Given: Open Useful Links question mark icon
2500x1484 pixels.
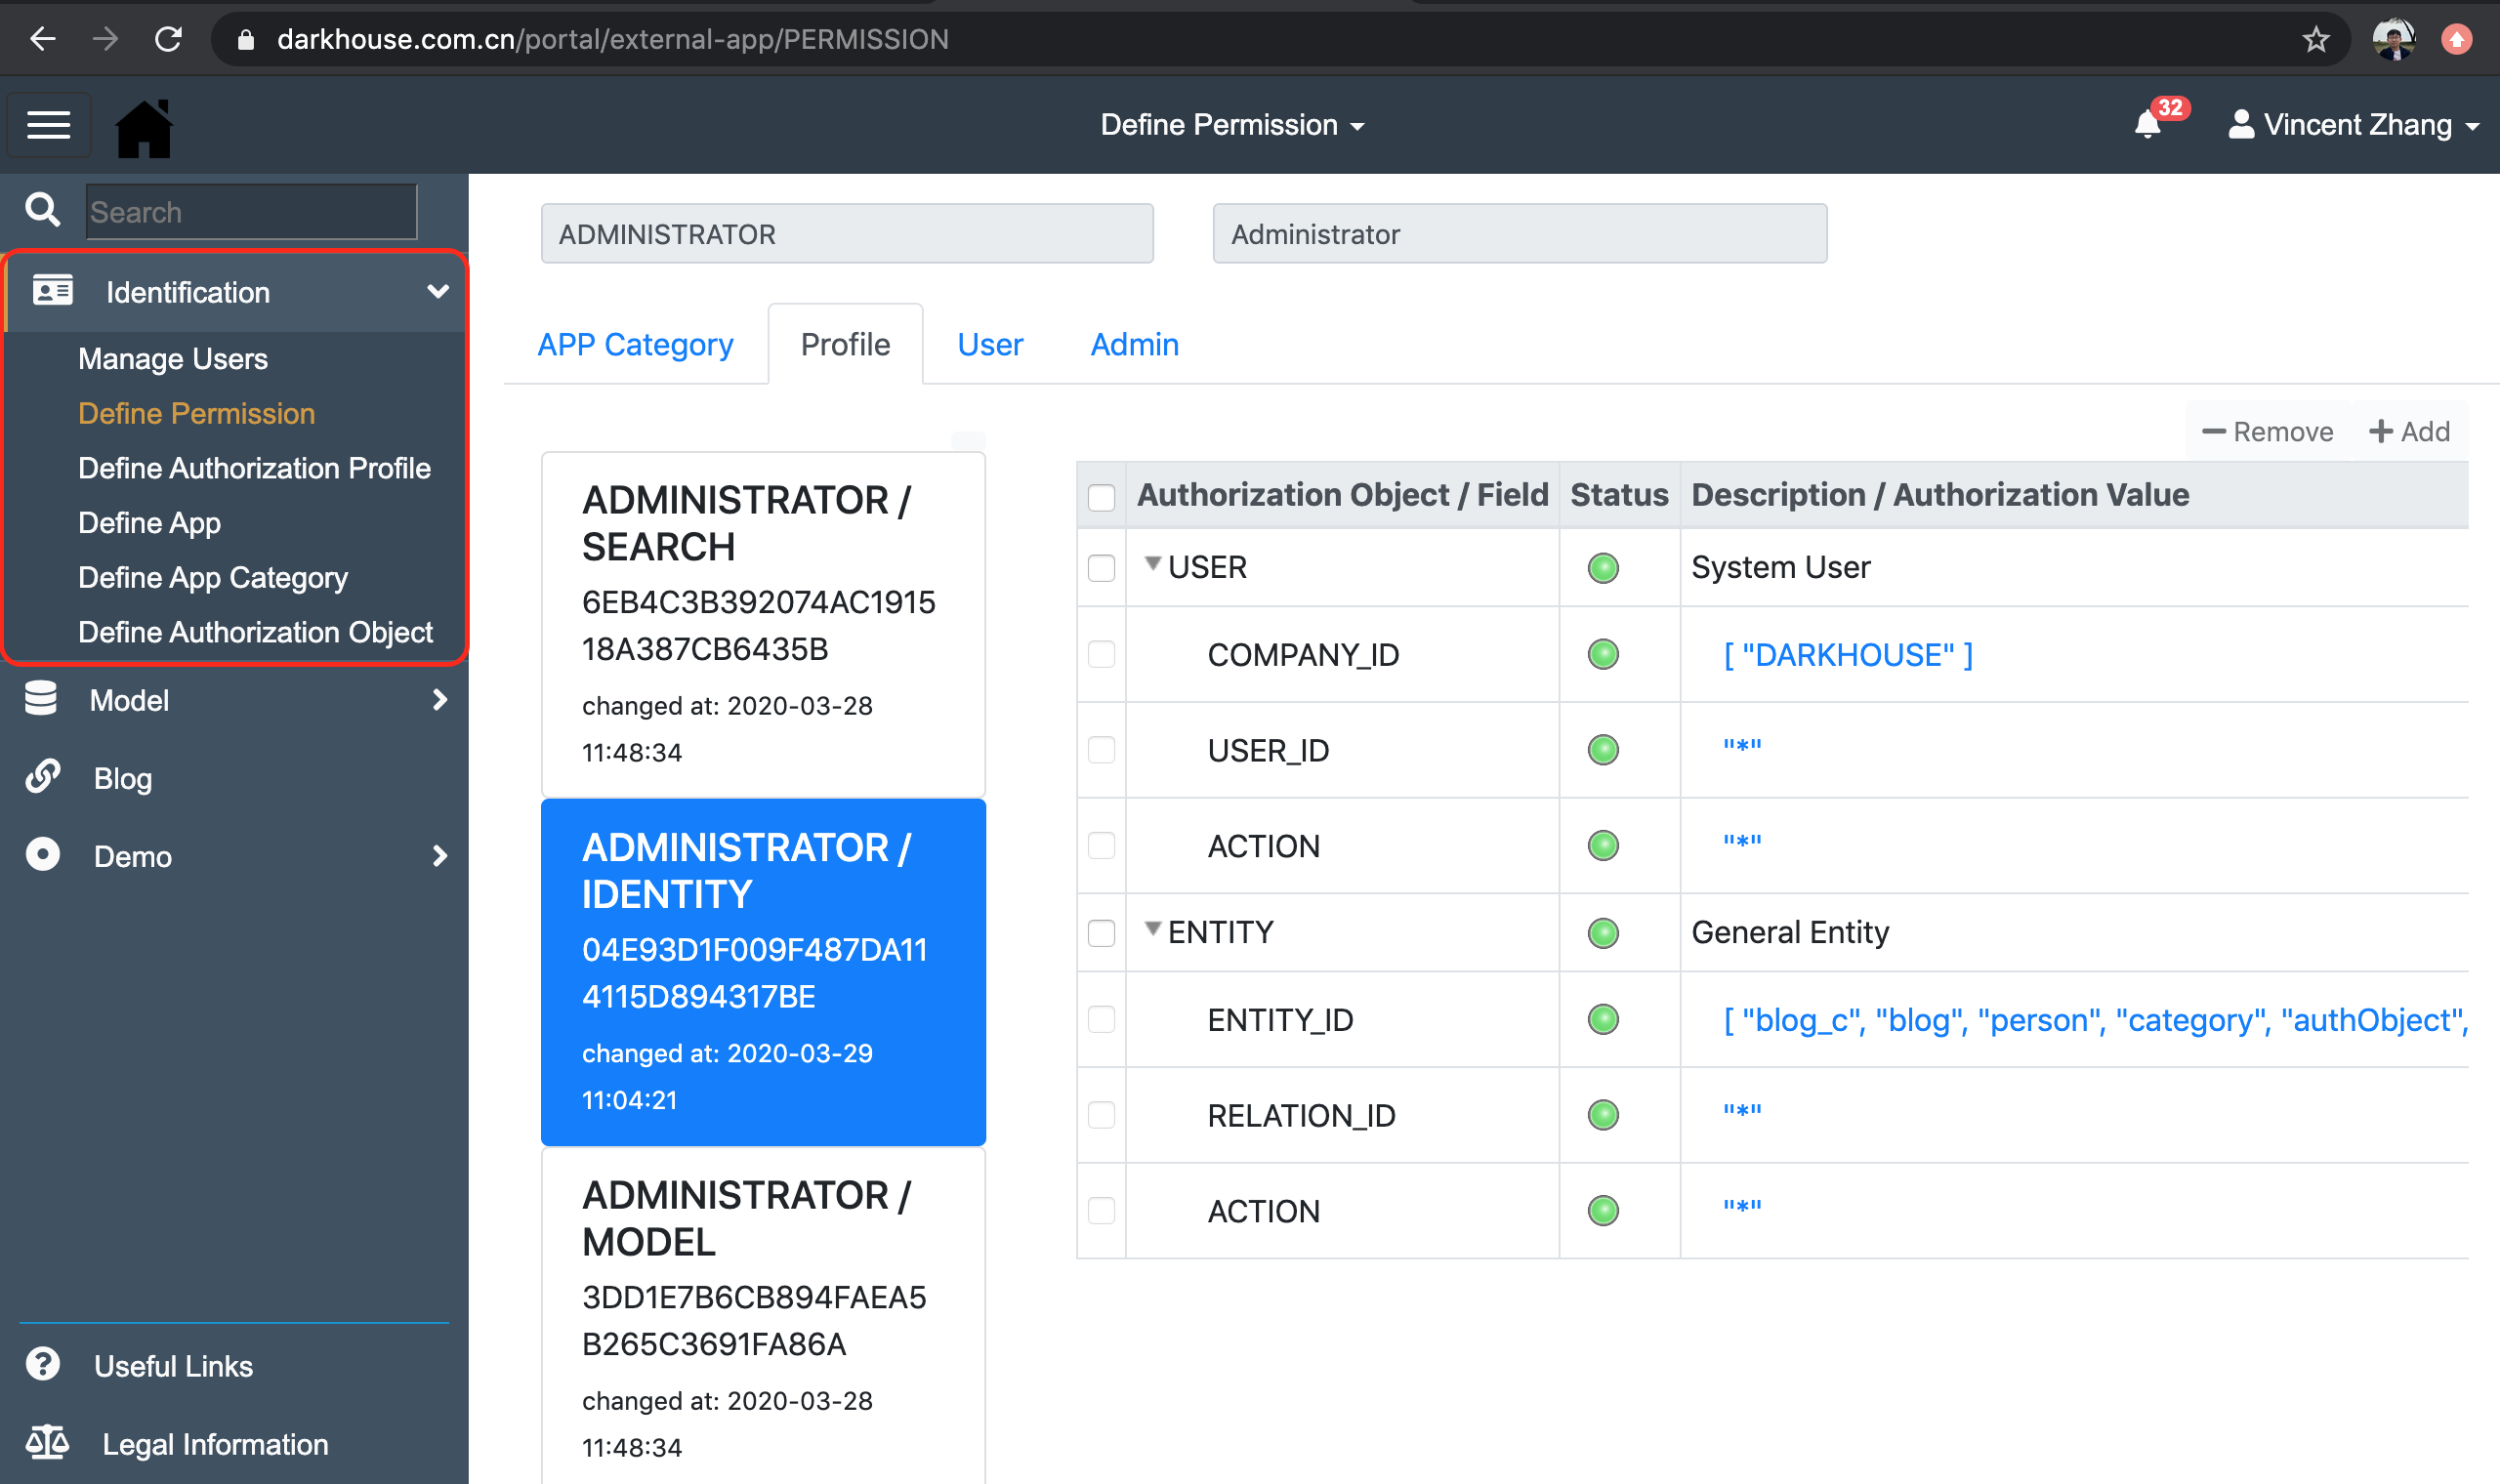Looking at the screenshot, I should click(43, 1365).
